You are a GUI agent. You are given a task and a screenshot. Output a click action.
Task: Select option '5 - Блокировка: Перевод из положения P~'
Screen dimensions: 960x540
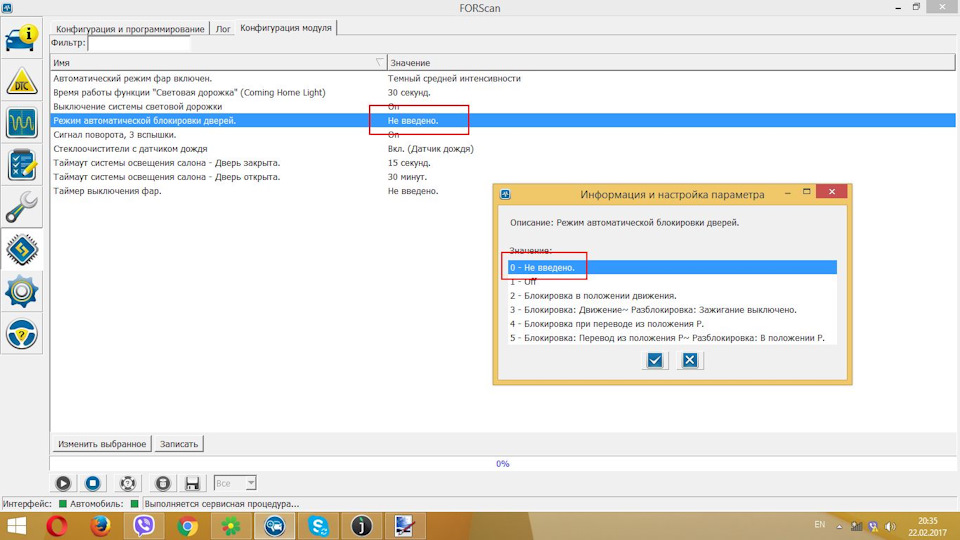pos(672,338)
